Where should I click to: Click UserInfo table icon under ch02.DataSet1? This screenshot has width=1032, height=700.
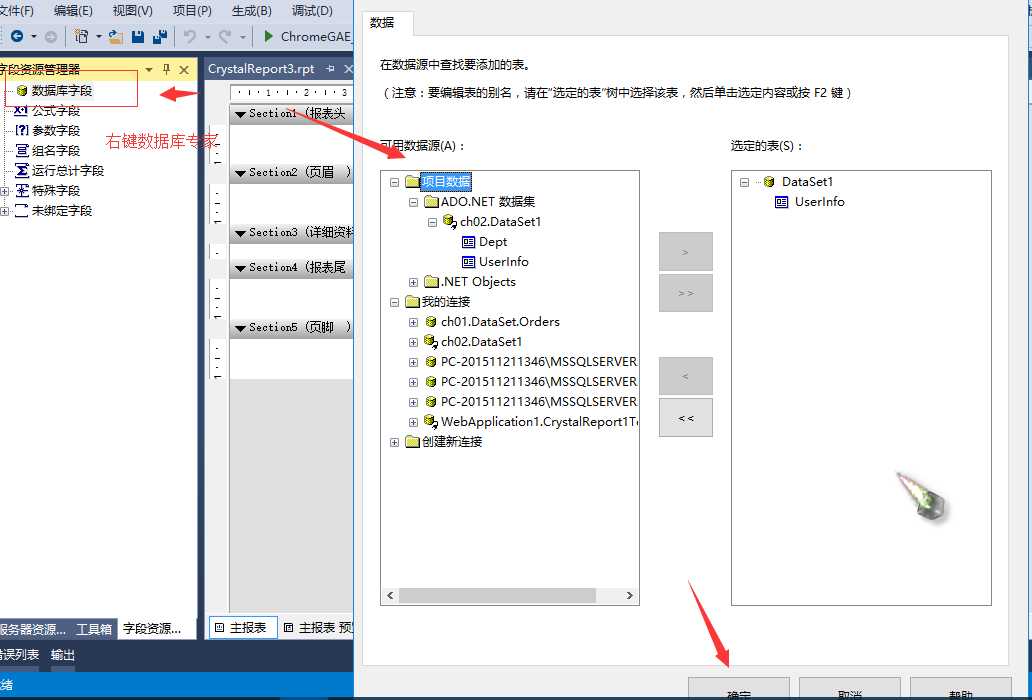pyautogui.click(x=469, y=262)
